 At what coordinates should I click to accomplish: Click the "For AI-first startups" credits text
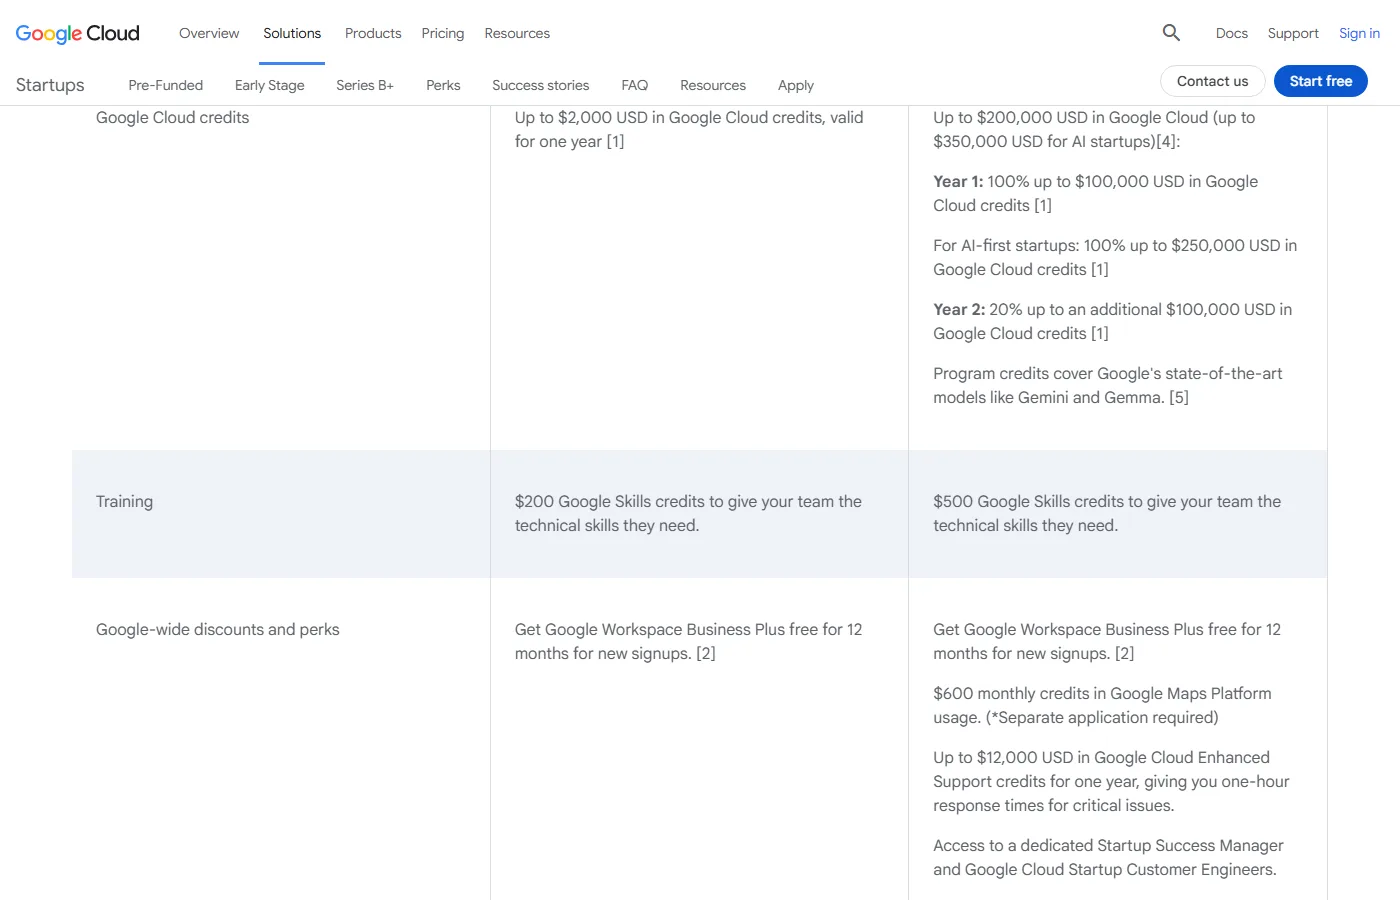pyautogui.click(x=1115, y=257)
